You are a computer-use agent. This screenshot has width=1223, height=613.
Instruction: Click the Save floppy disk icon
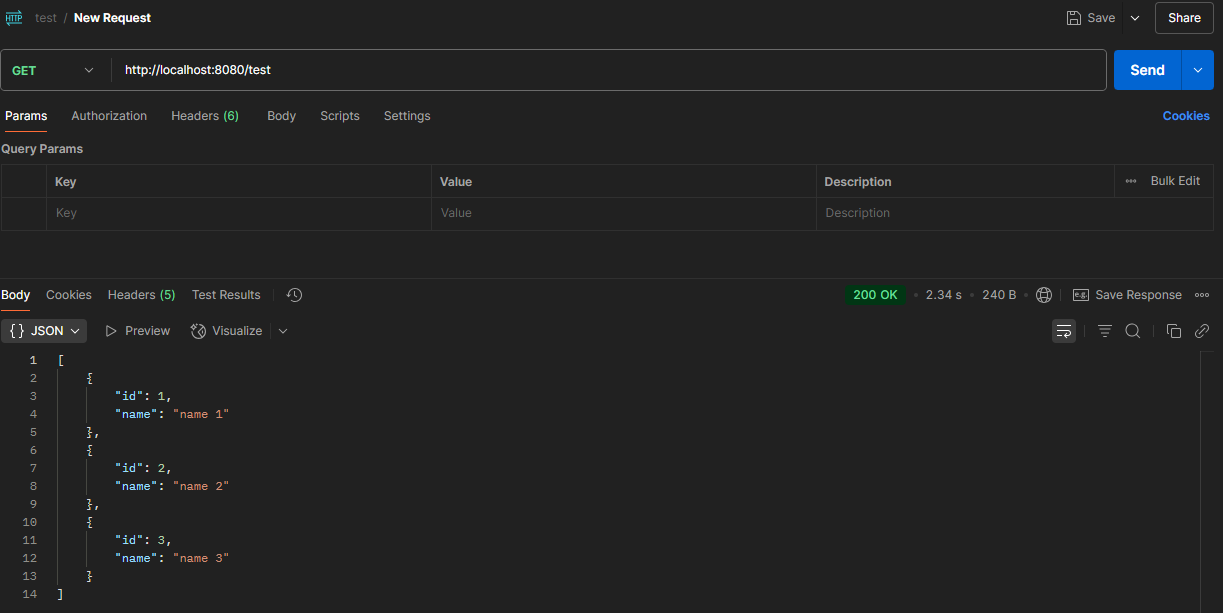coord(1073,18)
